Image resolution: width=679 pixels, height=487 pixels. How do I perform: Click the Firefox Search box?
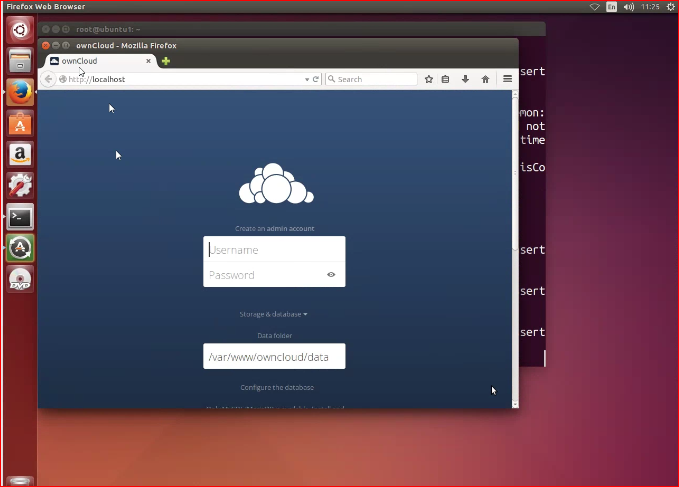(371, 79)
